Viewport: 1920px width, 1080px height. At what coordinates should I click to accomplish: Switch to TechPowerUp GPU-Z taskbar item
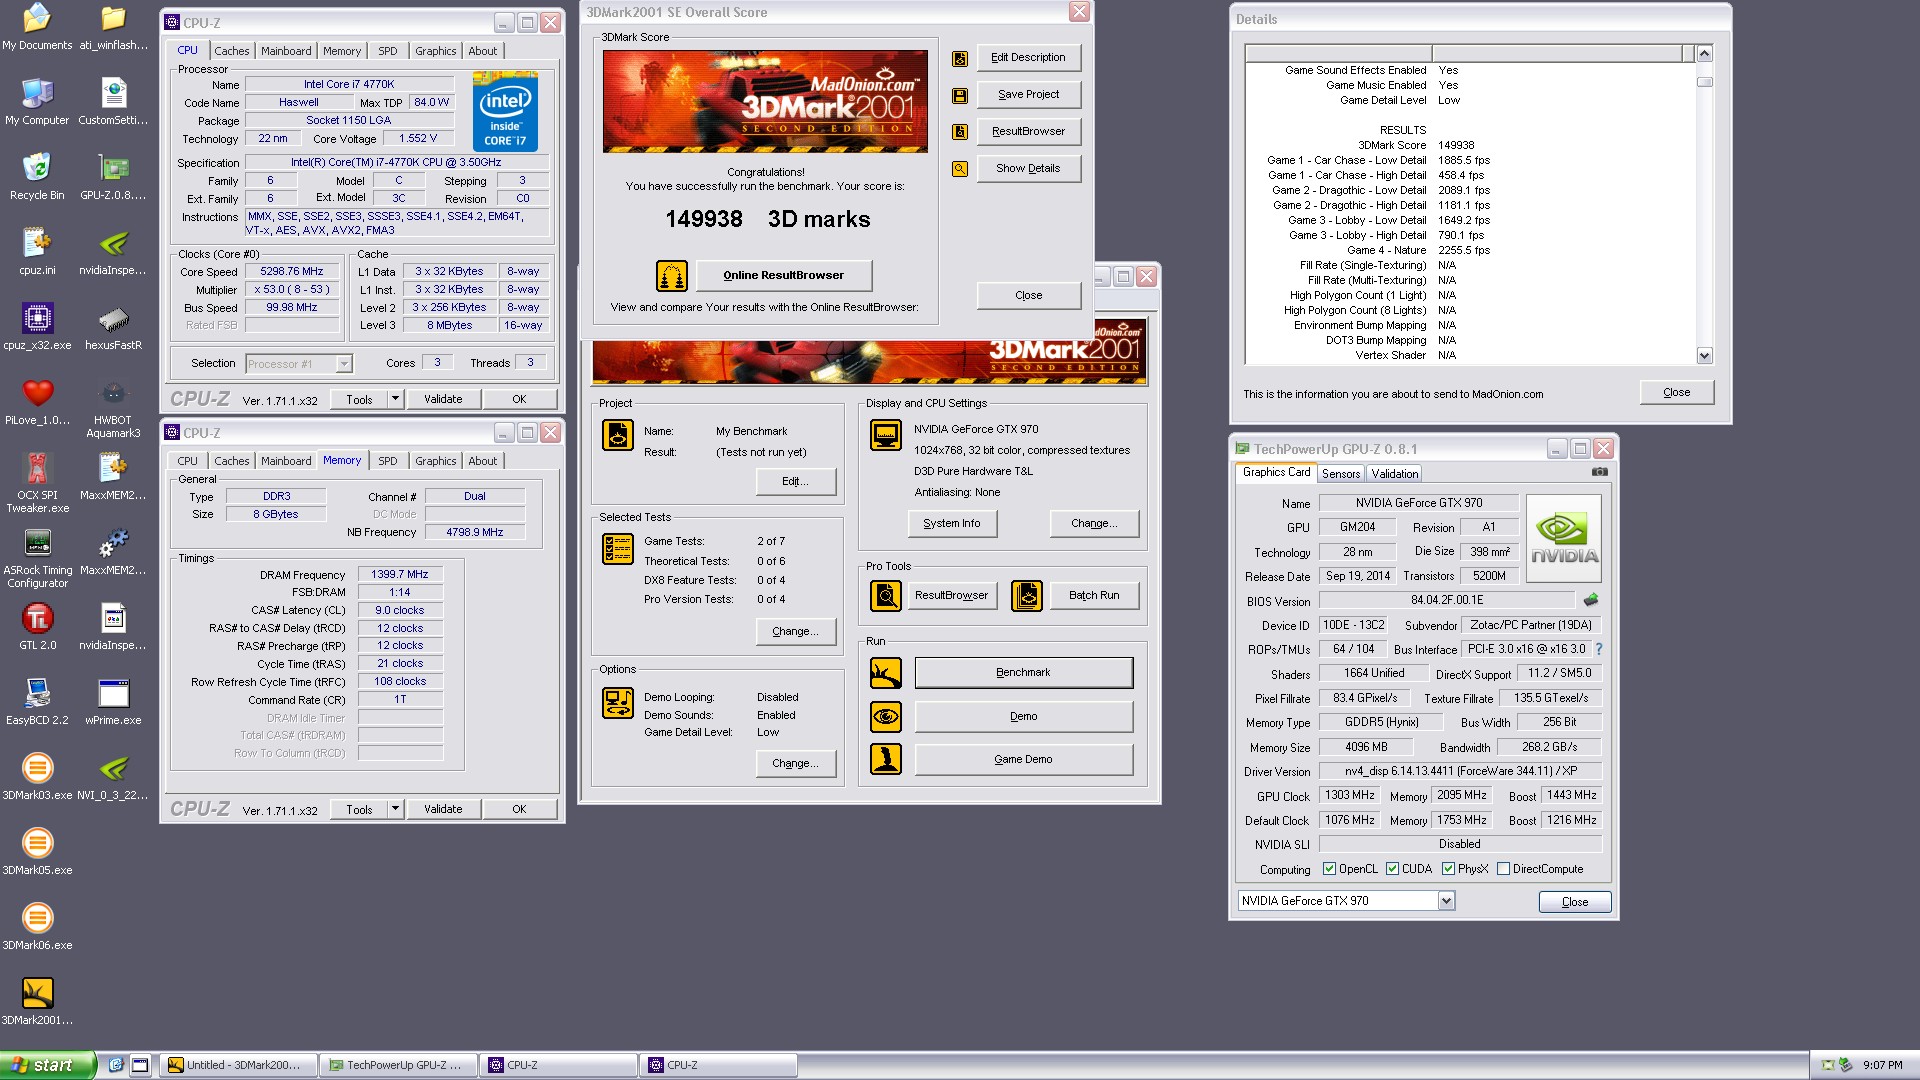(398, 1065)
